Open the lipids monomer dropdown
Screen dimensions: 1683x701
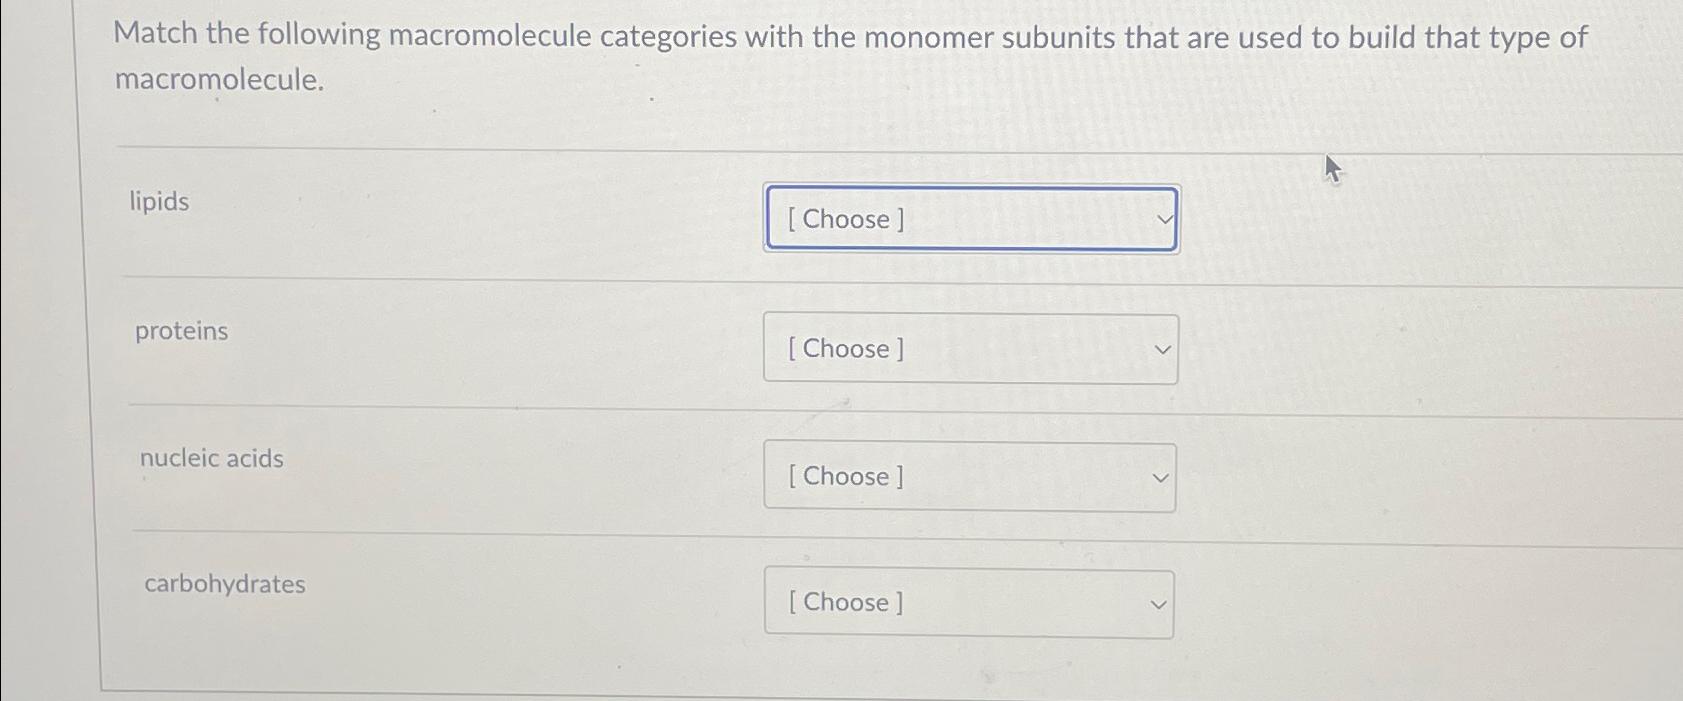tap(970, 219)
